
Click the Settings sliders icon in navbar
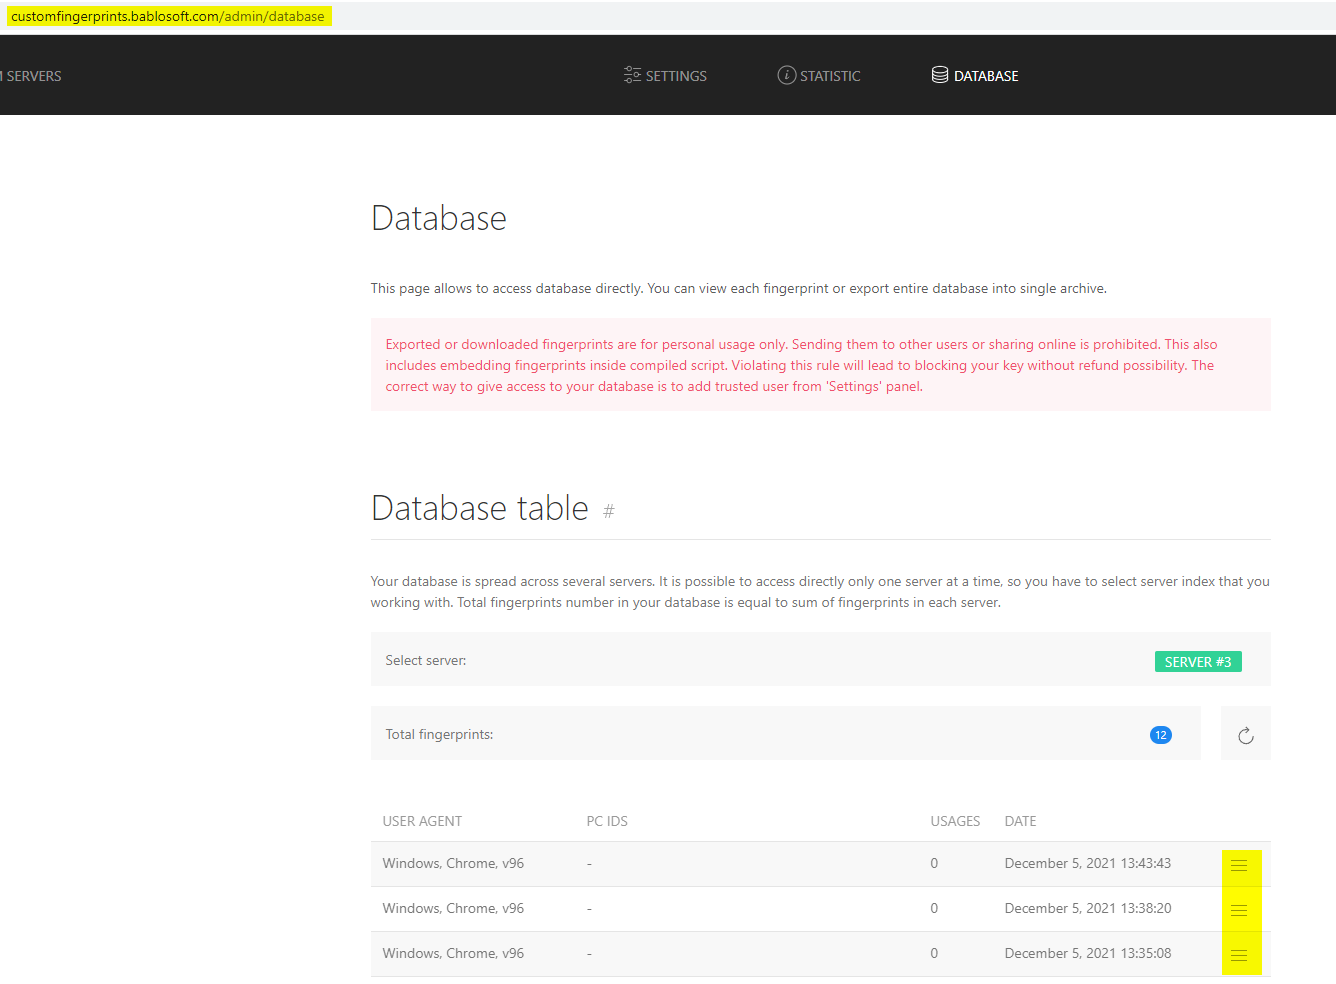click(632, 75)
